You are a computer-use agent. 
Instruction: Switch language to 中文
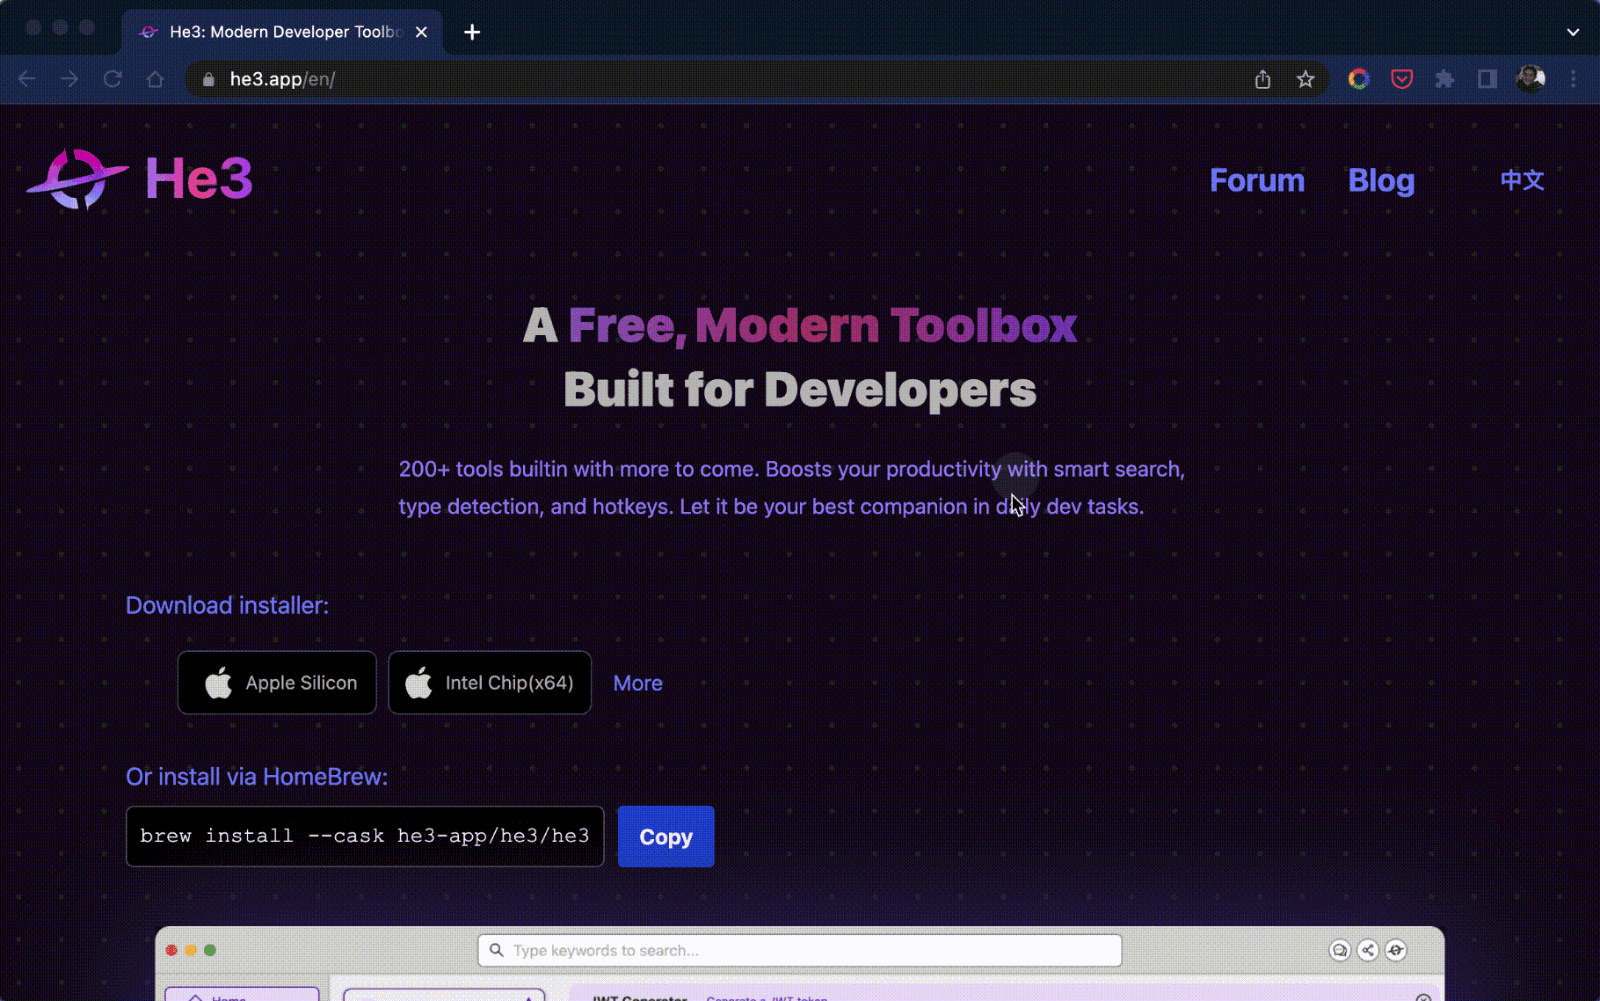point(1521,181)
